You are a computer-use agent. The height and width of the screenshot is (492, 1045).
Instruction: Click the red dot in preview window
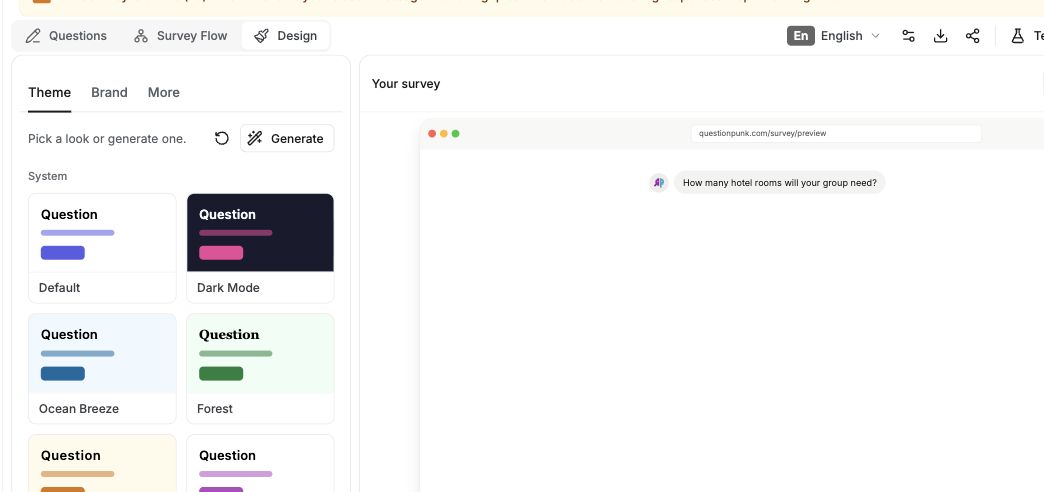432,133
